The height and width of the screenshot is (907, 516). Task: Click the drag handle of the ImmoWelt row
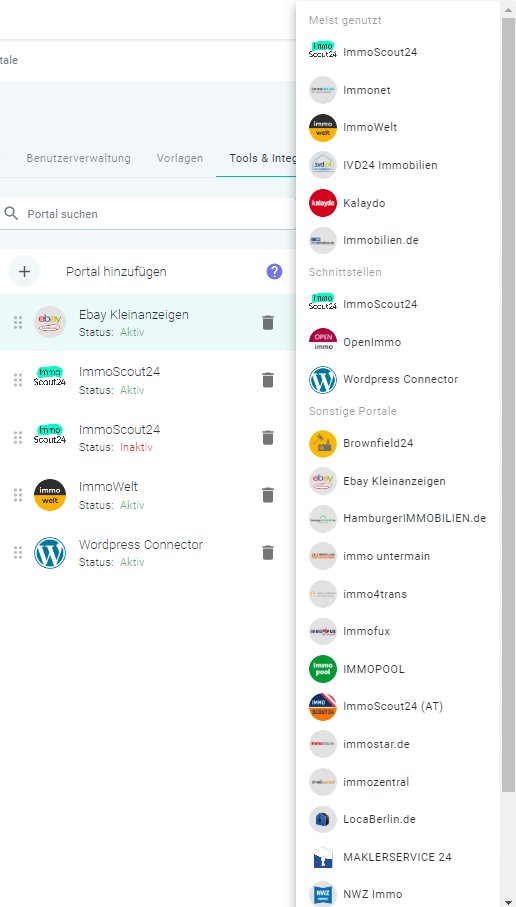pos(18,495)
